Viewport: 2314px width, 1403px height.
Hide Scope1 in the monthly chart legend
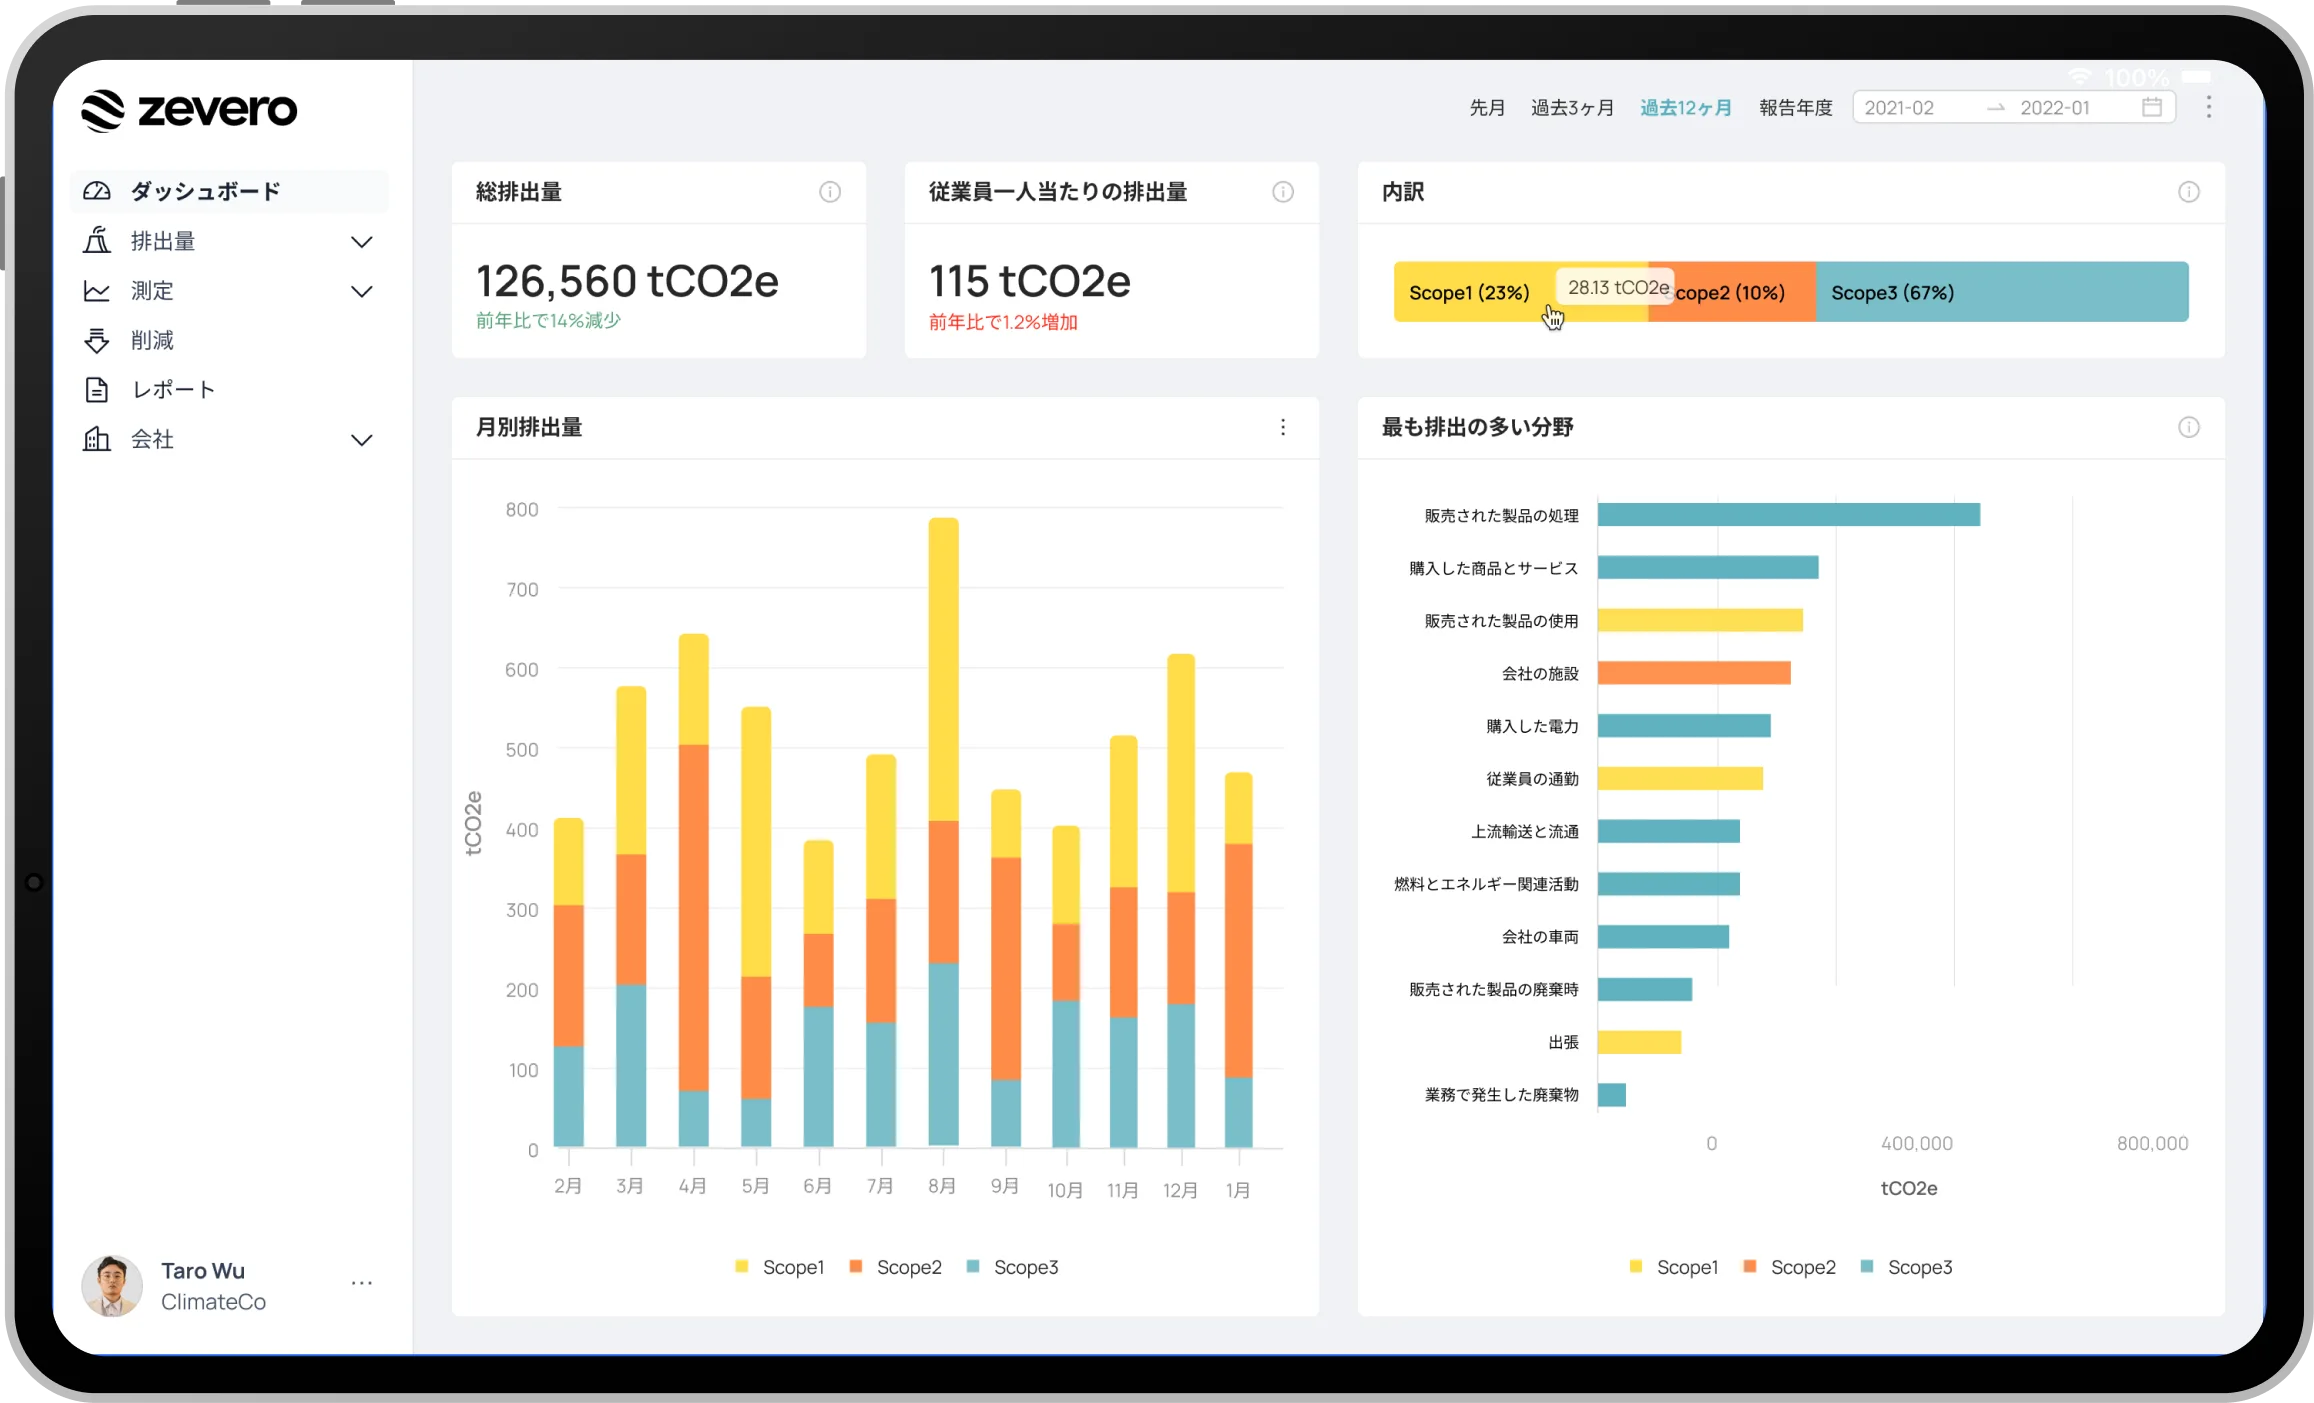coord(780,1267)
